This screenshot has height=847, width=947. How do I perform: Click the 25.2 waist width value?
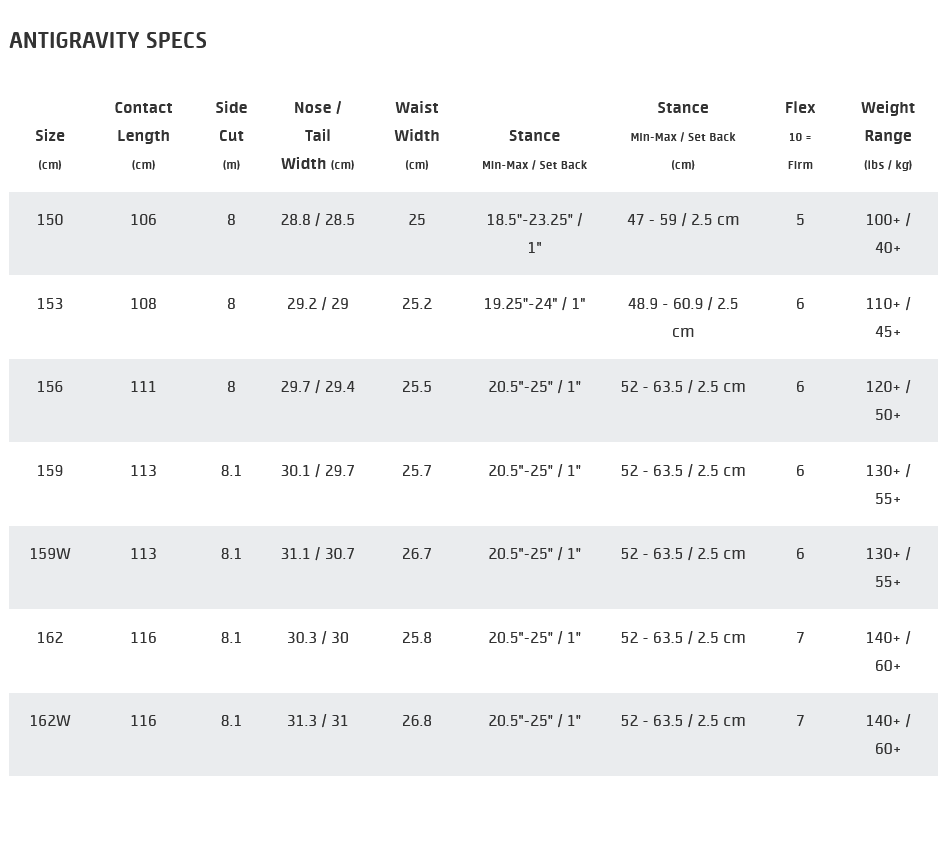417,304
